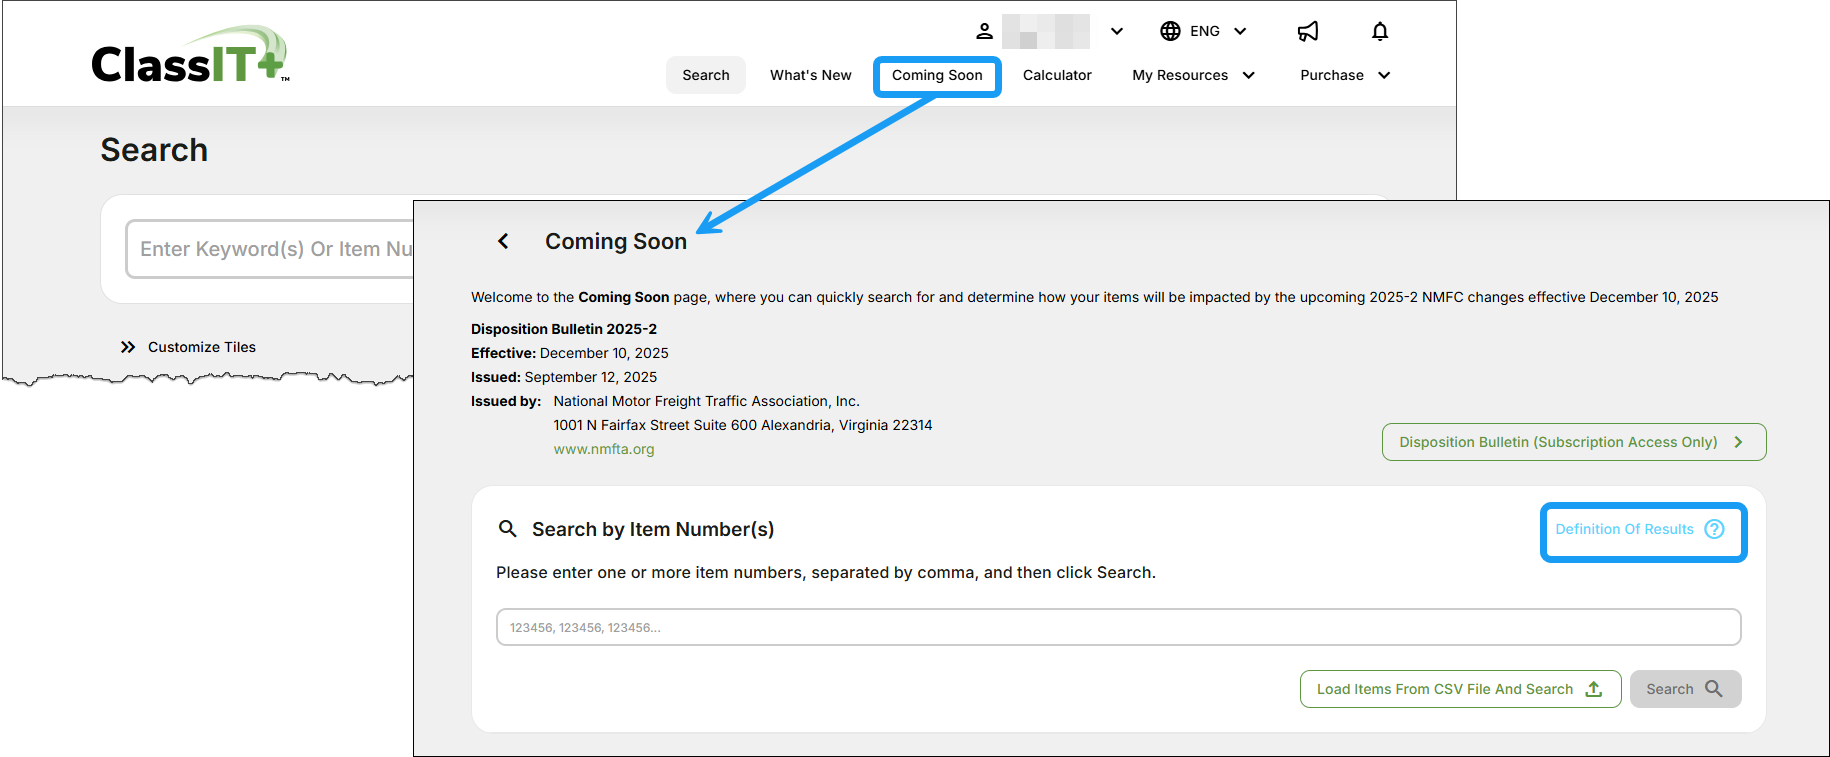Visit the www.nmfta.org link
1830x757 pixels.
coord(604,449)
